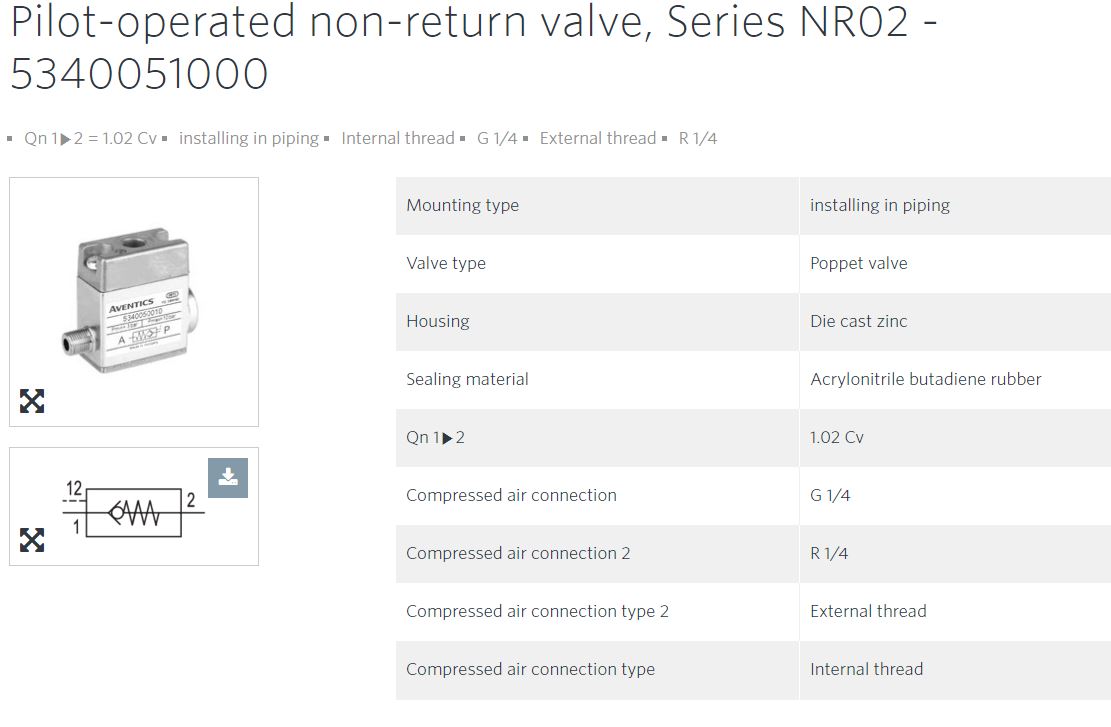
Task: Click the Compressed air connection 2 label
Action: pyautogui.click(x=518, y=553)
